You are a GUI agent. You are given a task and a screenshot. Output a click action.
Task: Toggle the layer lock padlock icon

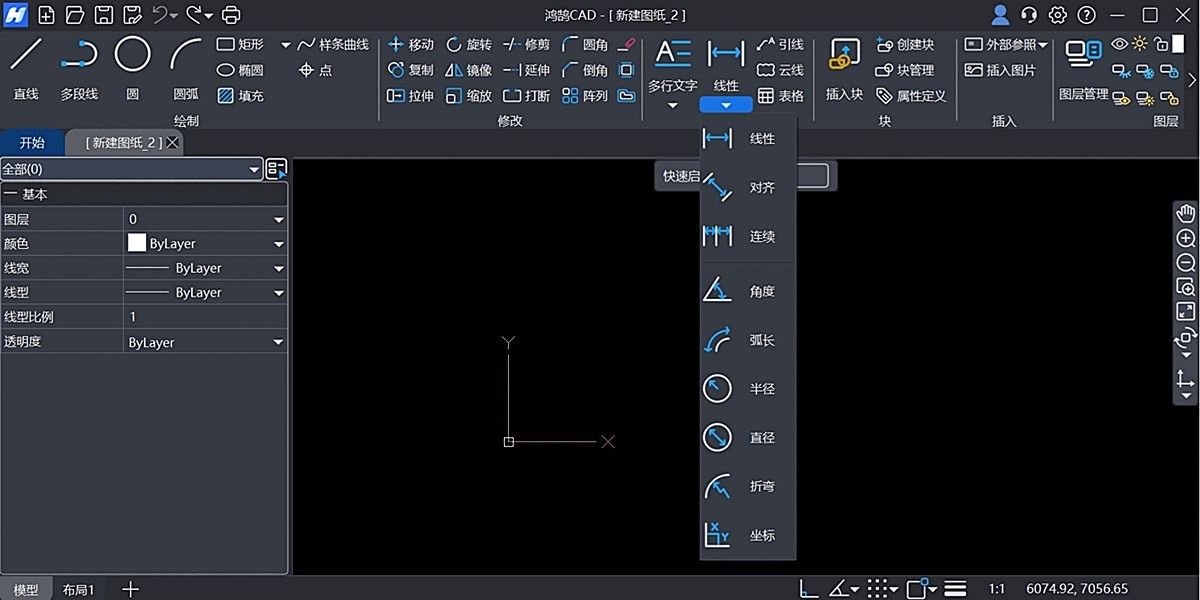1159,45
